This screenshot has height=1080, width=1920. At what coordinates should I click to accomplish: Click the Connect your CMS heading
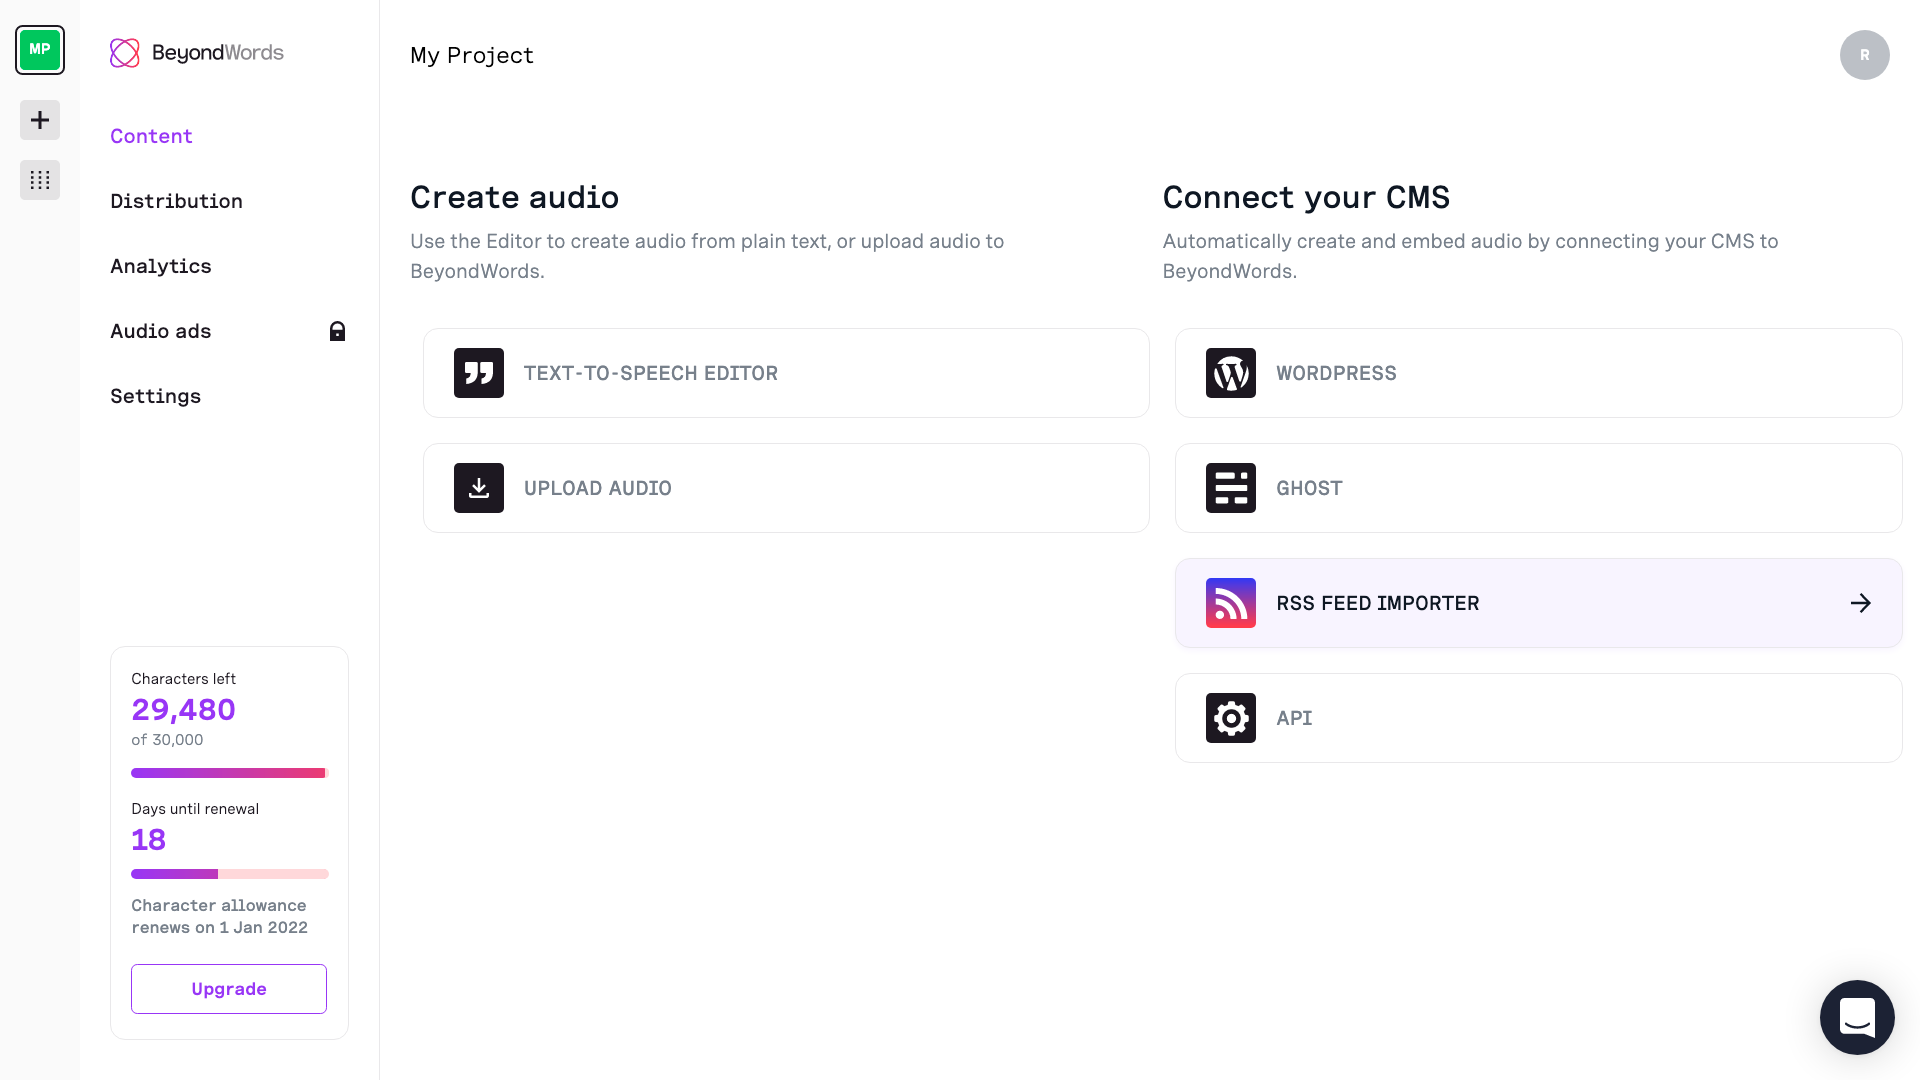tap(1306, 197)
